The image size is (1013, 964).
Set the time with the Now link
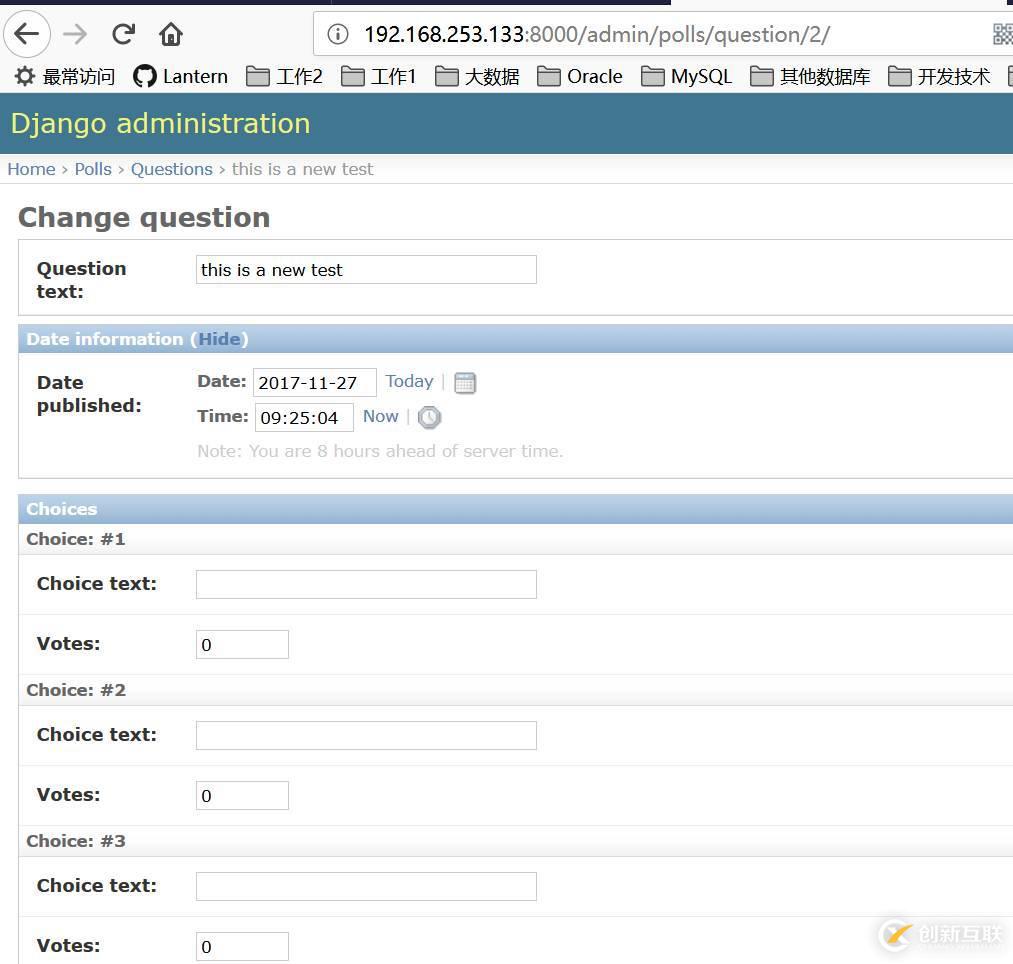click(381, 417)
